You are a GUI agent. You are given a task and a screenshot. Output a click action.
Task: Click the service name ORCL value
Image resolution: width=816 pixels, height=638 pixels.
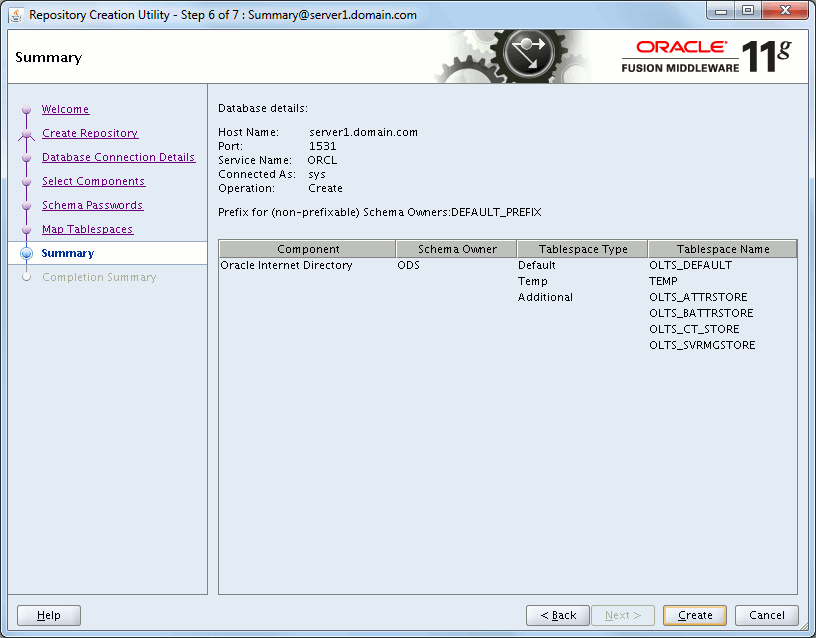[322, 160]
